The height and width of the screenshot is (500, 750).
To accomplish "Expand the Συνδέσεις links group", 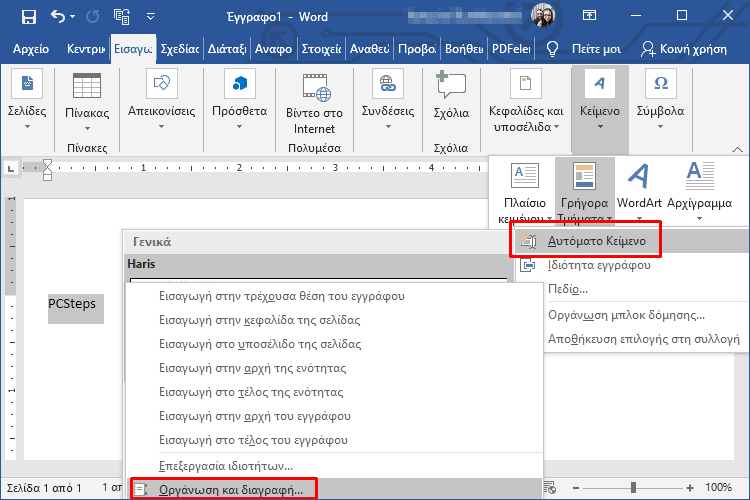I will point(388,100).
